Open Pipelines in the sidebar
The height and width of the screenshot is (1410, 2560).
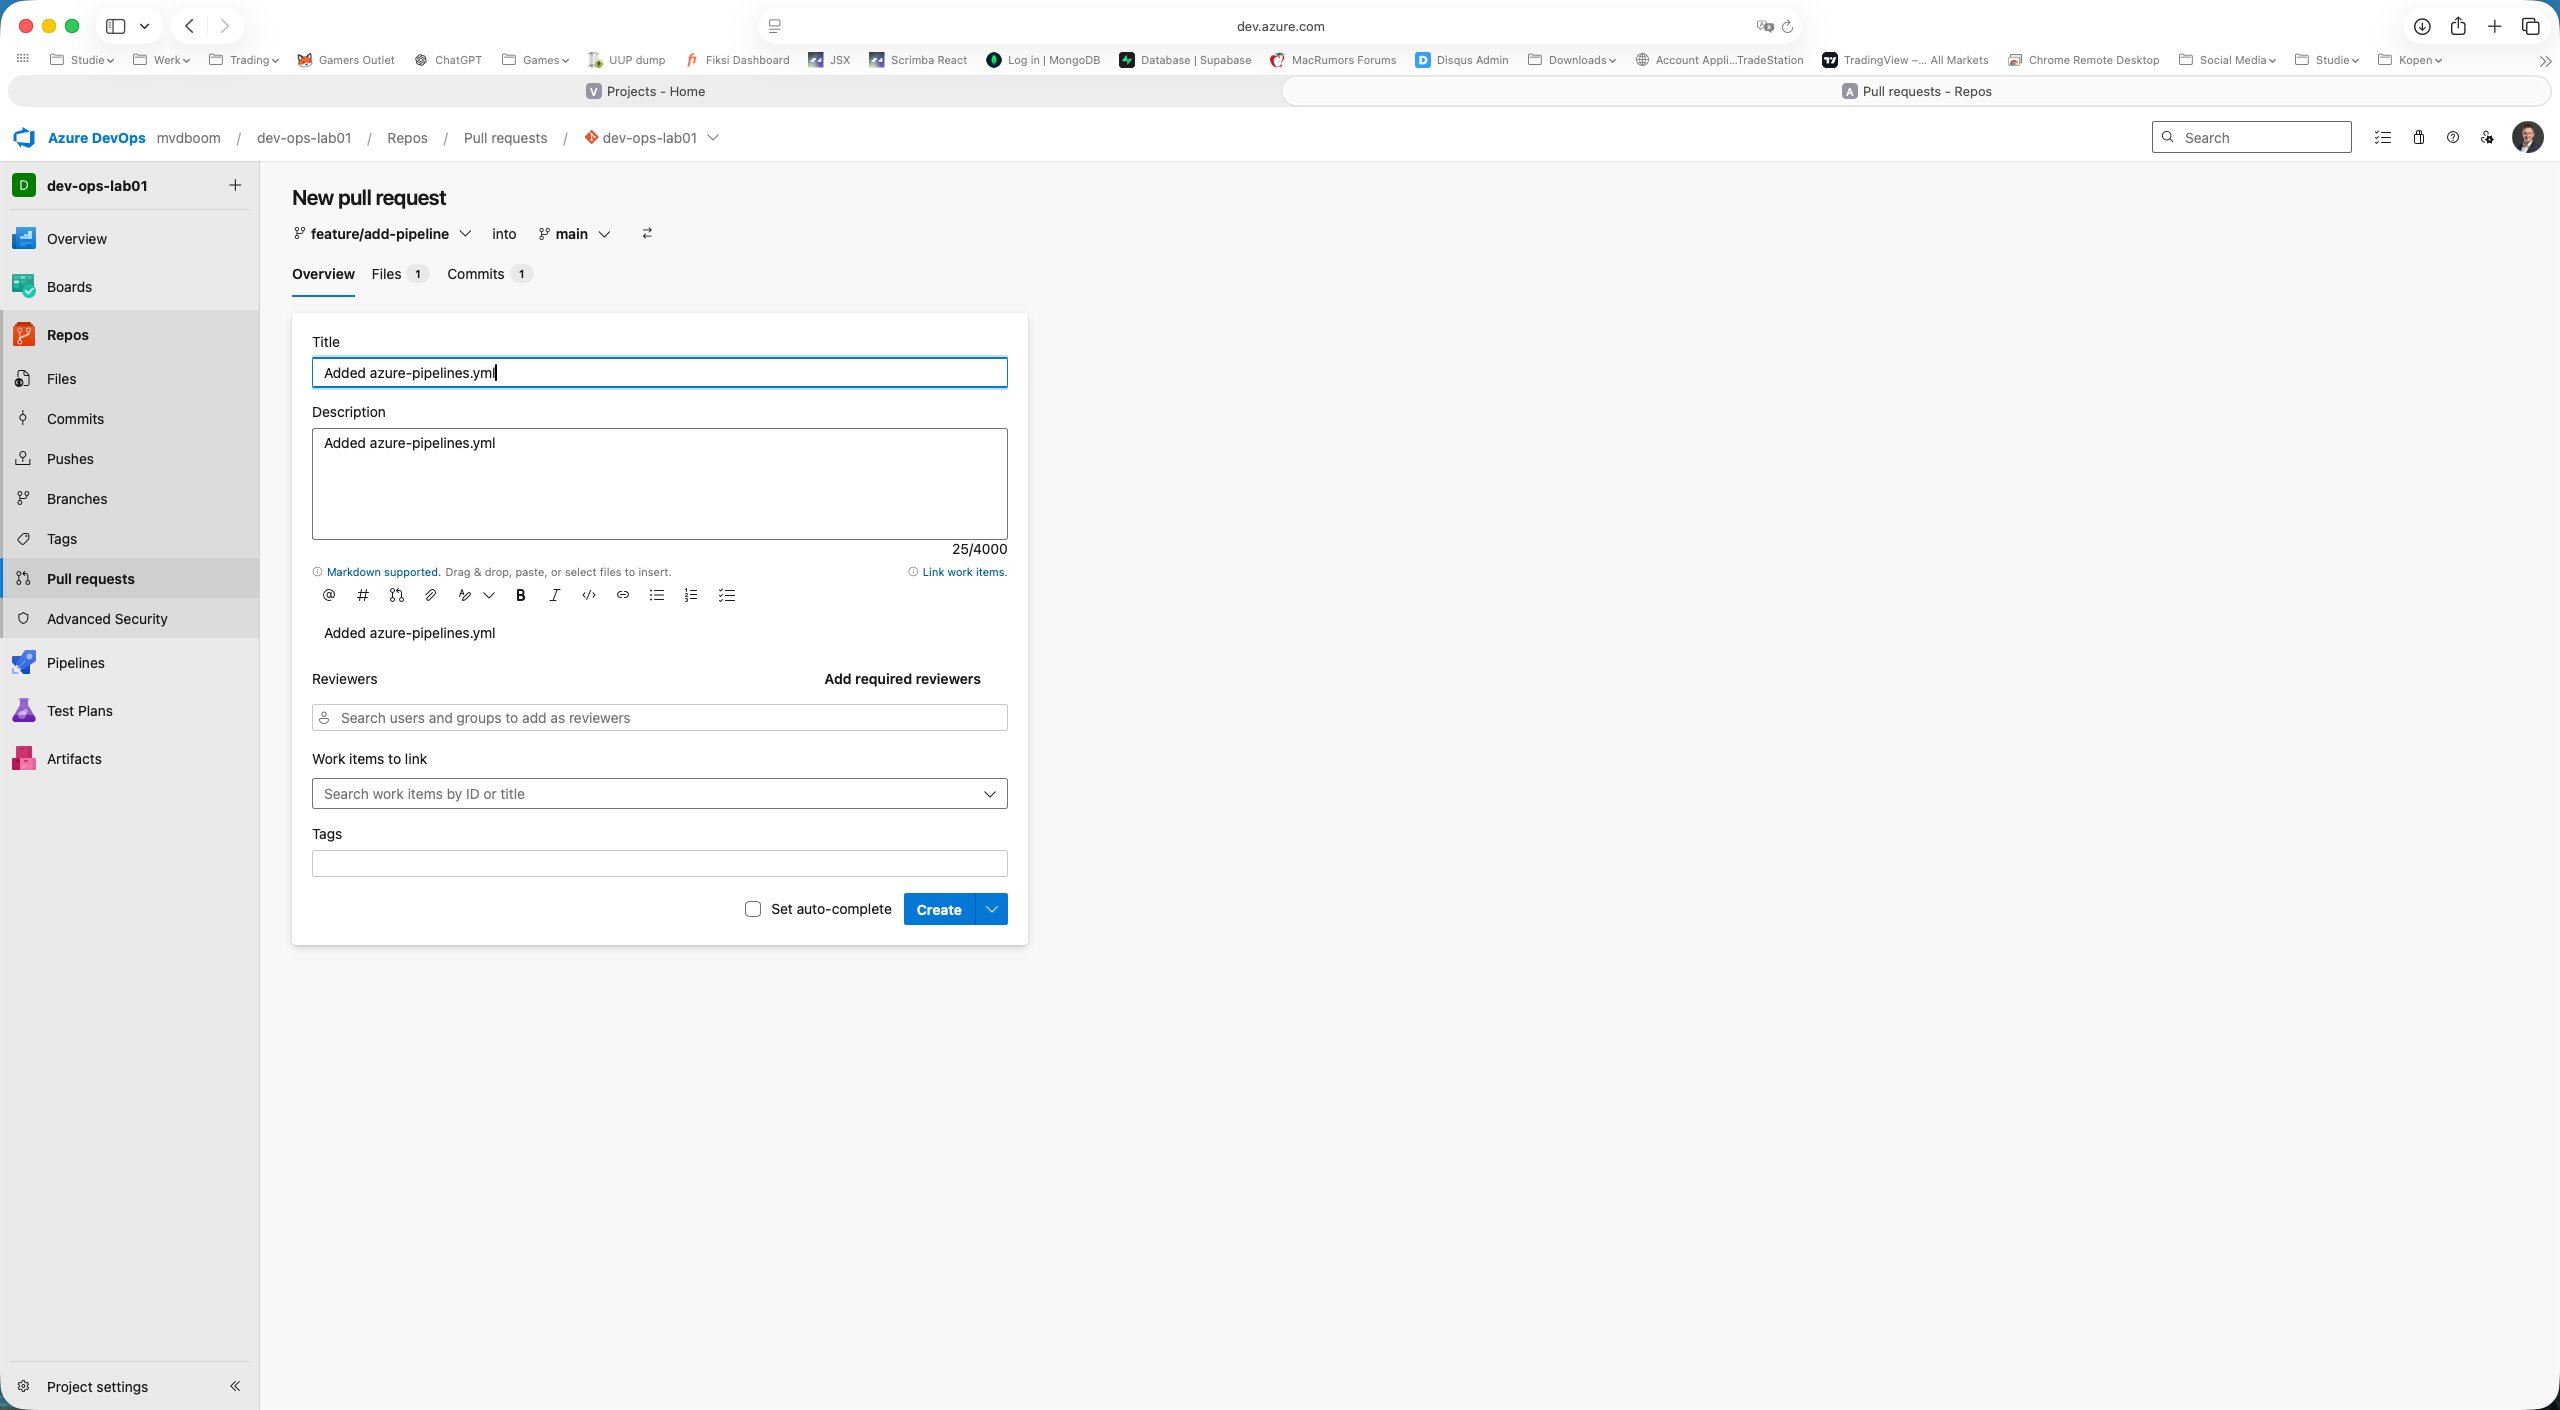76,663
